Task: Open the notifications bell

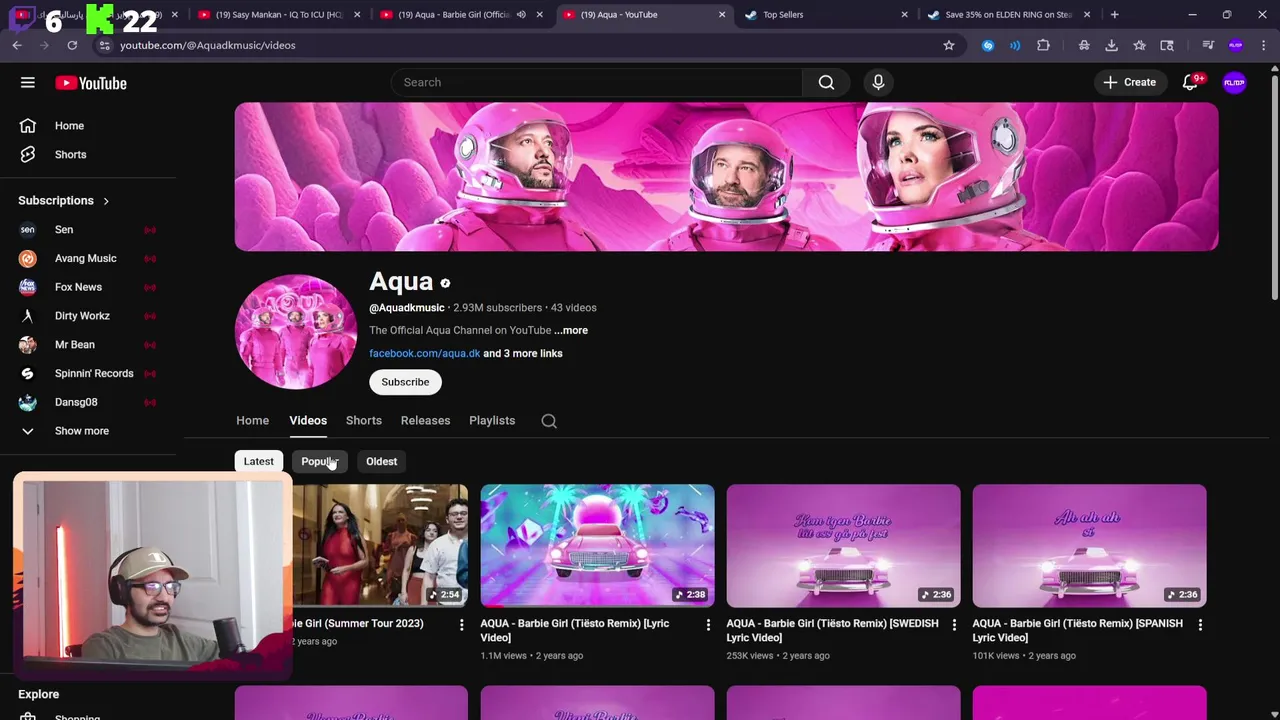Action: pyautogui.click(x=1190, y=83)
